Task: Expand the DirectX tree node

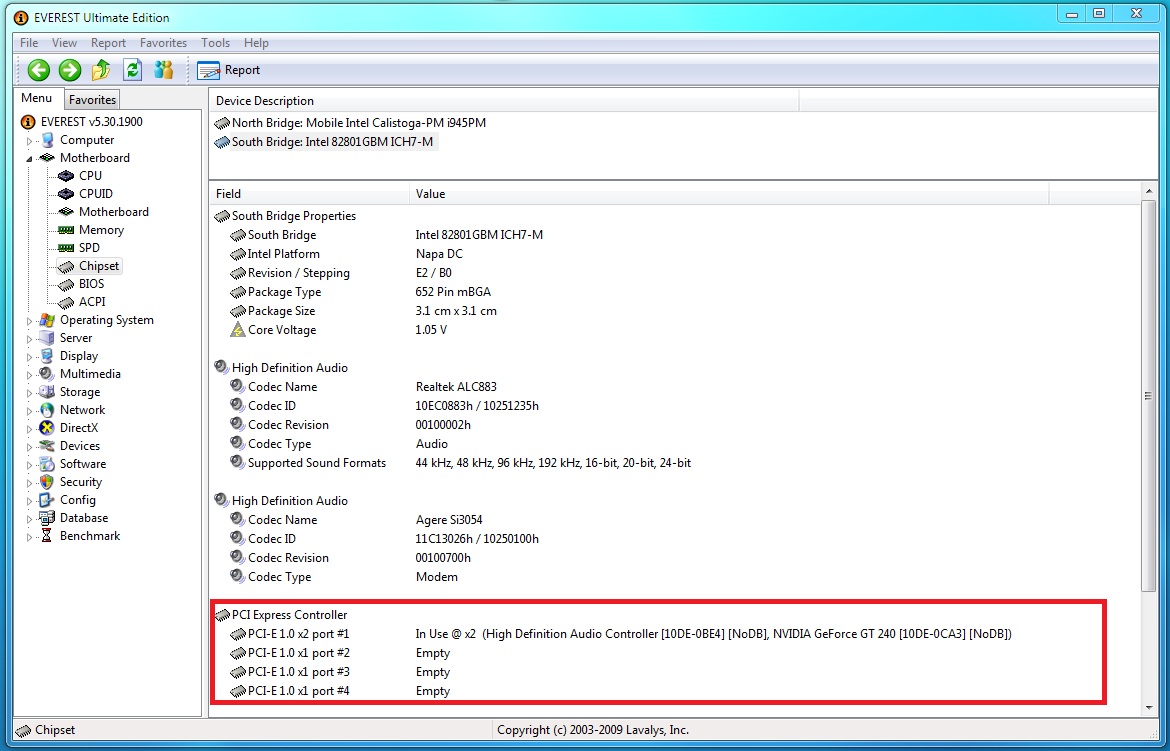Action: pyautogui.click(x=29, y=428)
